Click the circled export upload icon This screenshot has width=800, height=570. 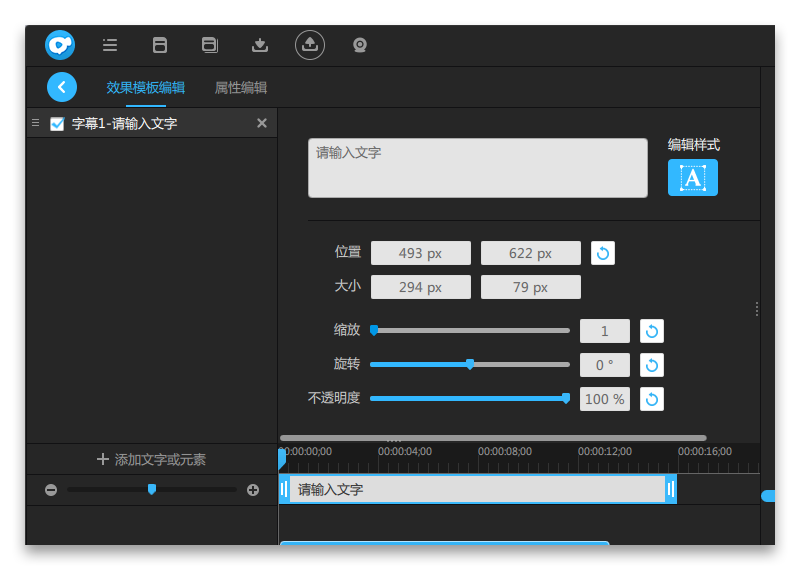[310, 45]
